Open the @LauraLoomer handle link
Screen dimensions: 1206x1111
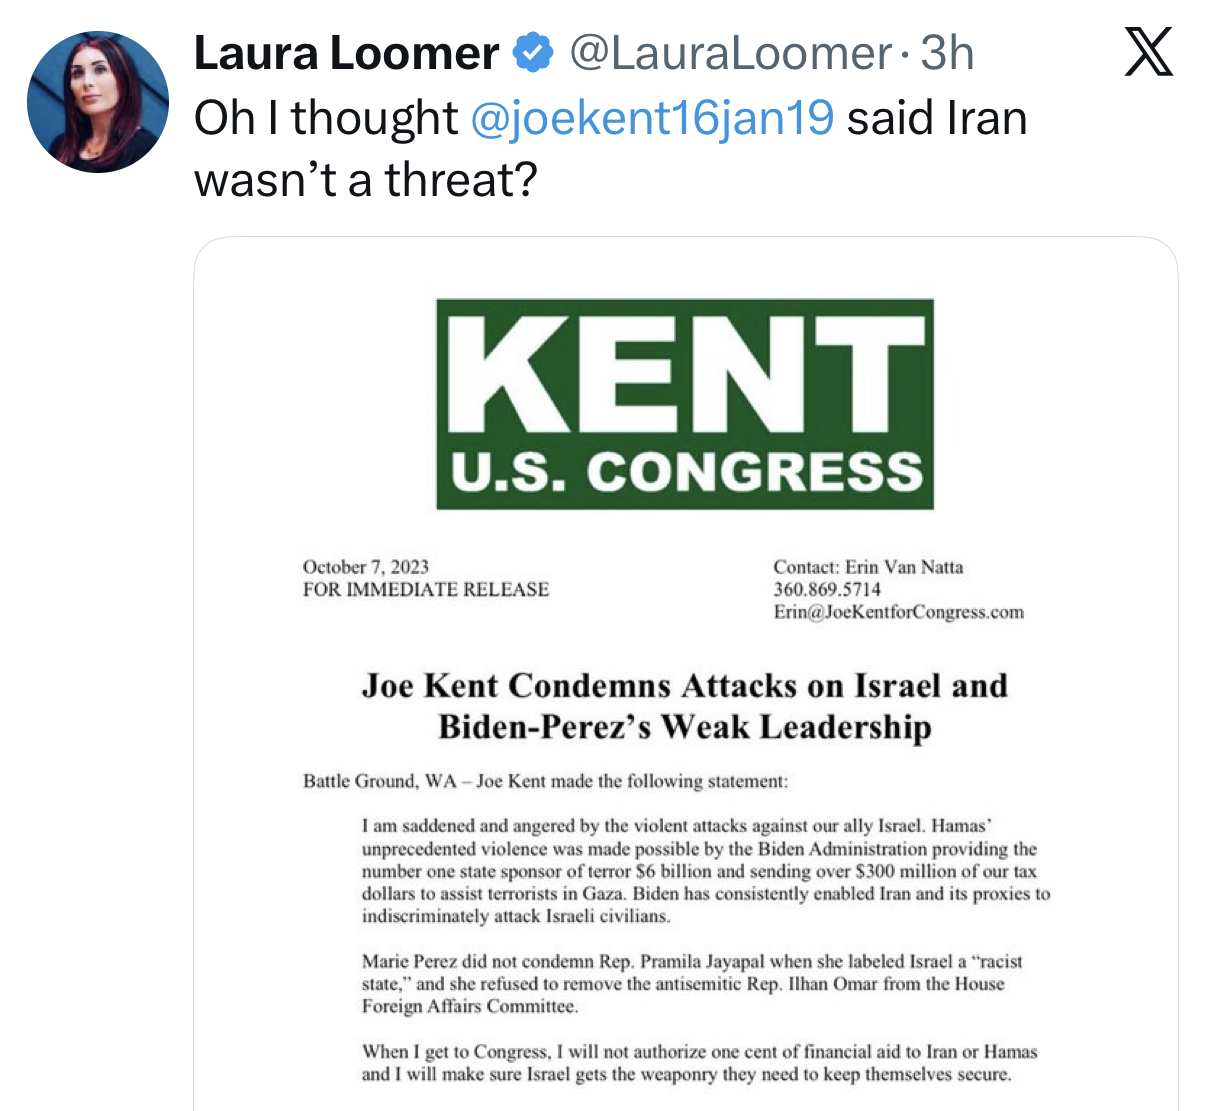click(x=730, y=53)
